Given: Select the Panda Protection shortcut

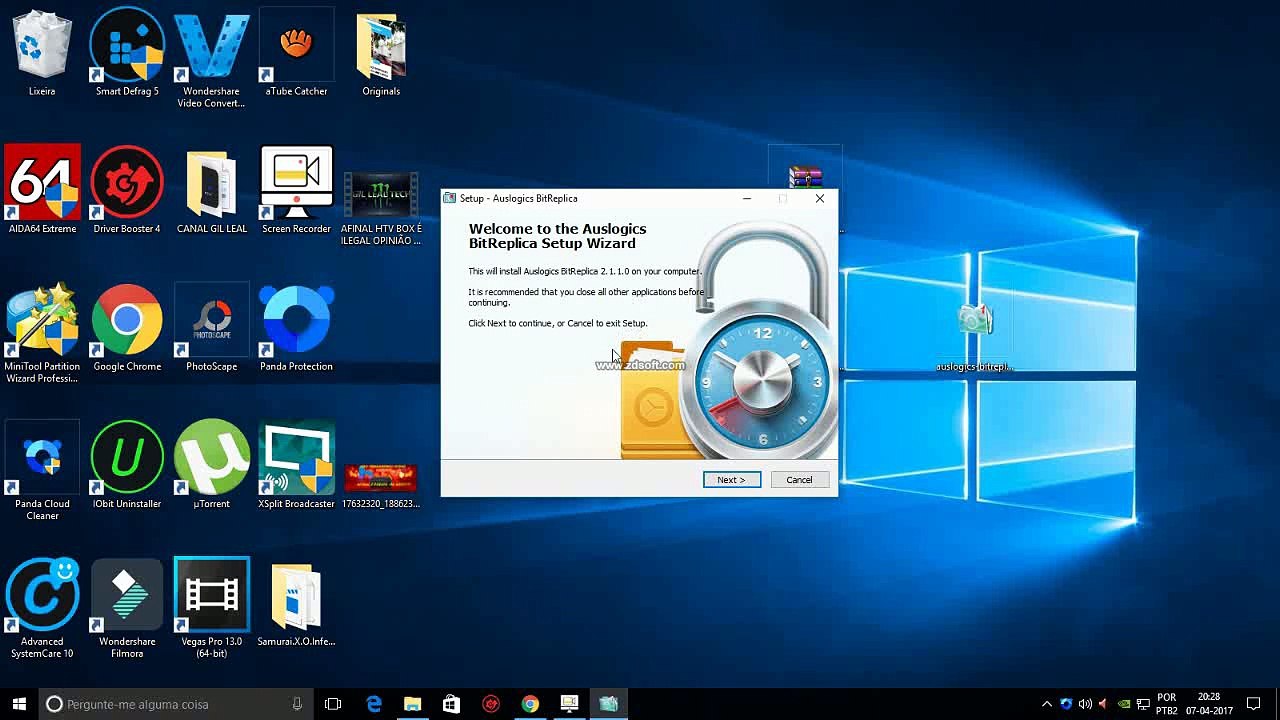Looking at the screenshot, I should pos(296,328).
